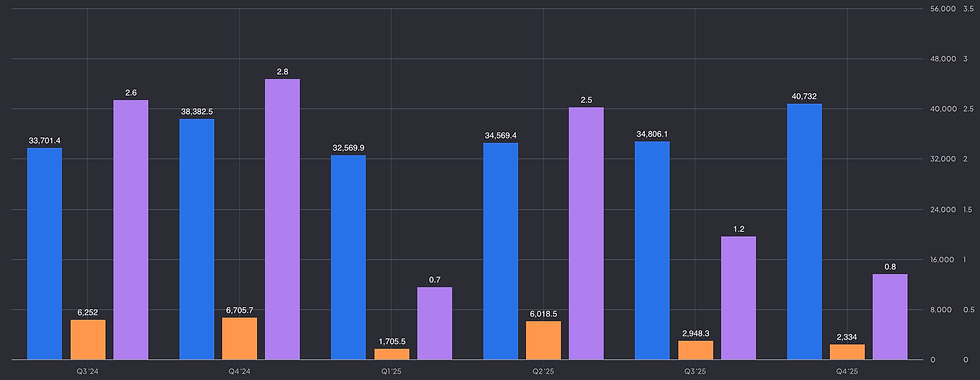Click the Q4'24 x-axis label
This screenshot has width=980, height=380.
coord(239,371)
